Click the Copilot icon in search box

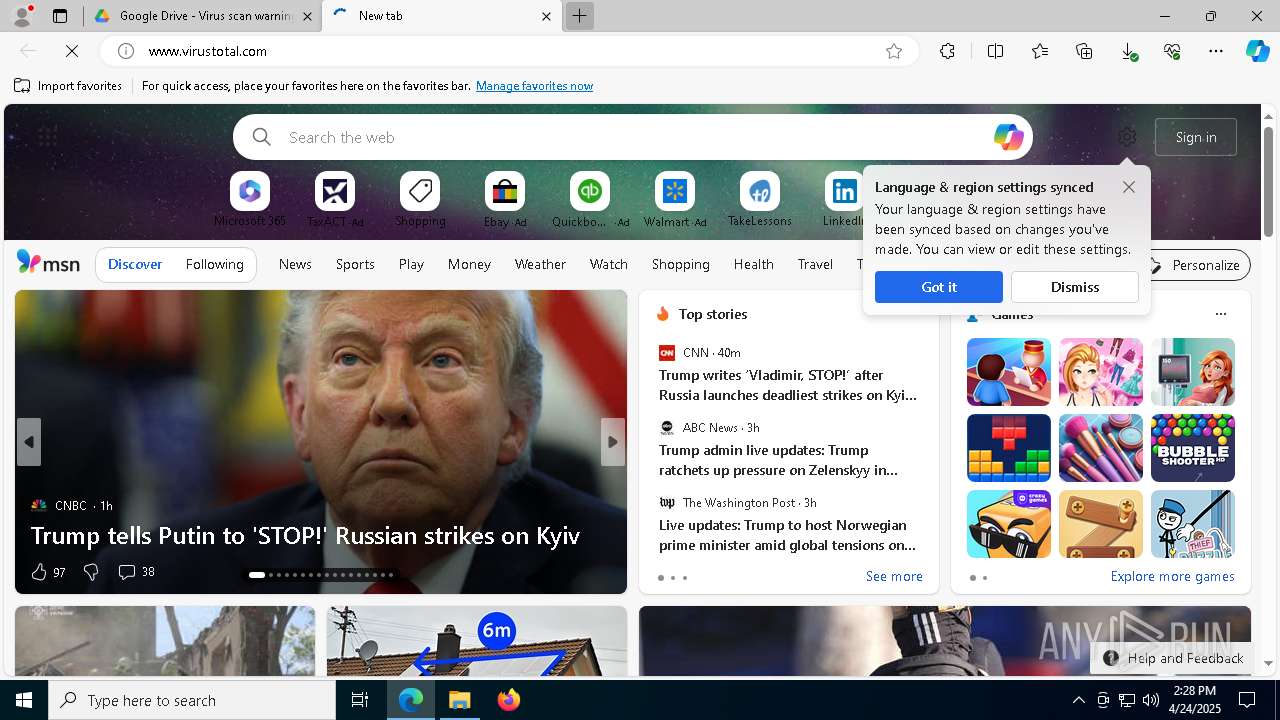pyautogui.click(x=1008, y=137)
